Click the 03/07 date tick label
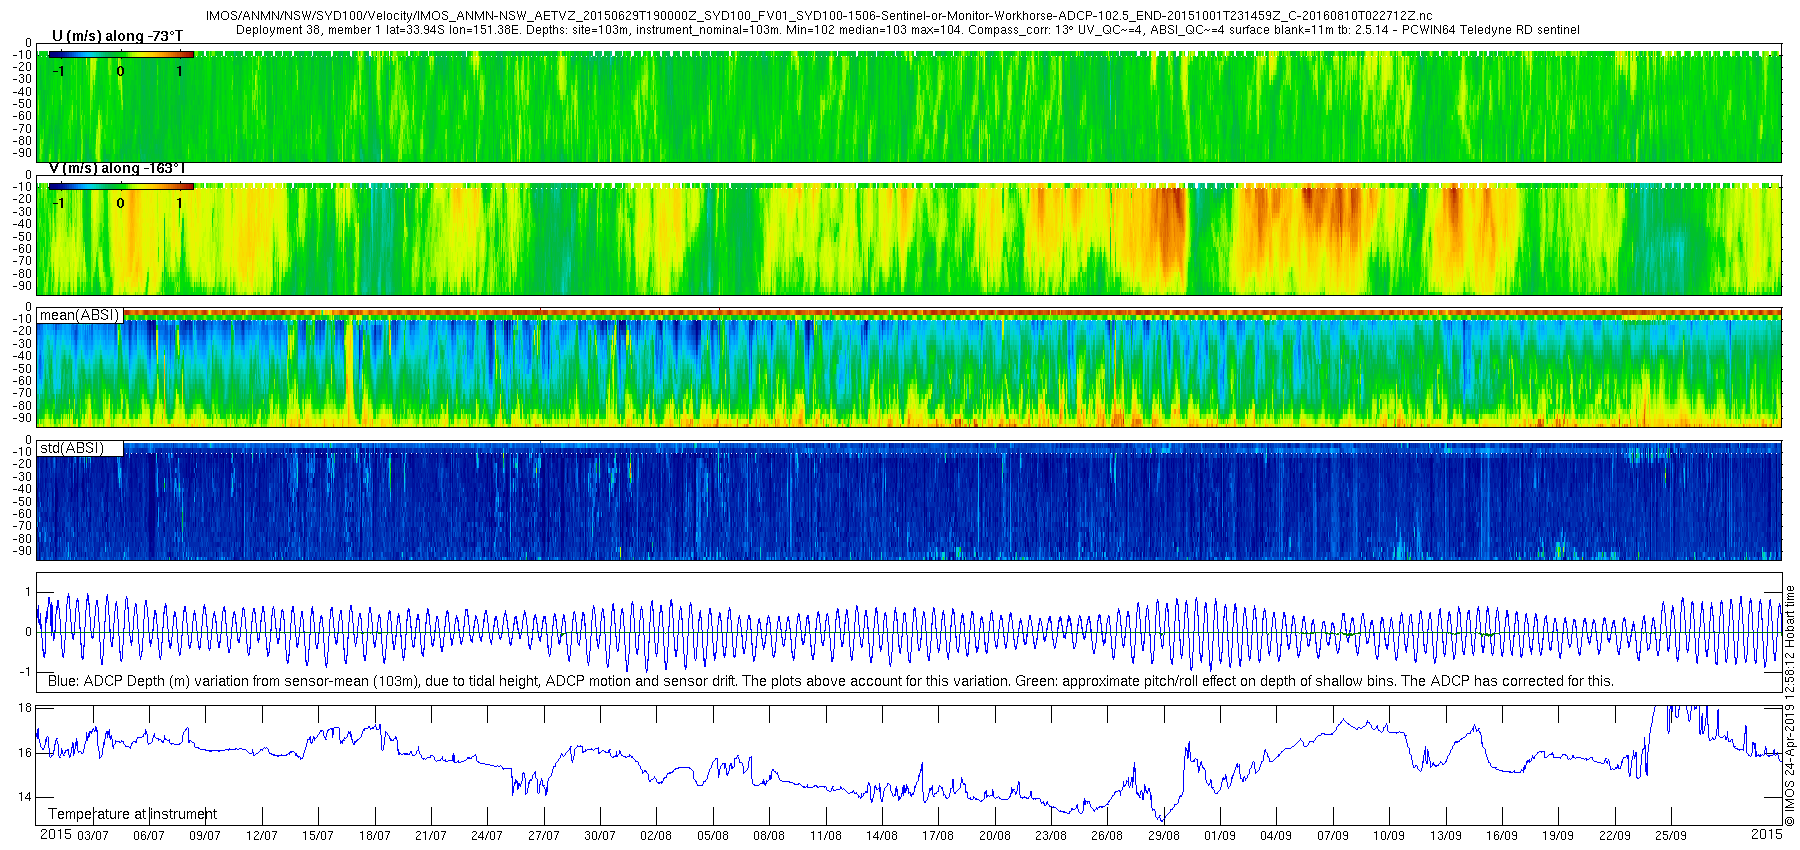The height and width of the screenshot is (850, 1800). click(x=93, y=835)
